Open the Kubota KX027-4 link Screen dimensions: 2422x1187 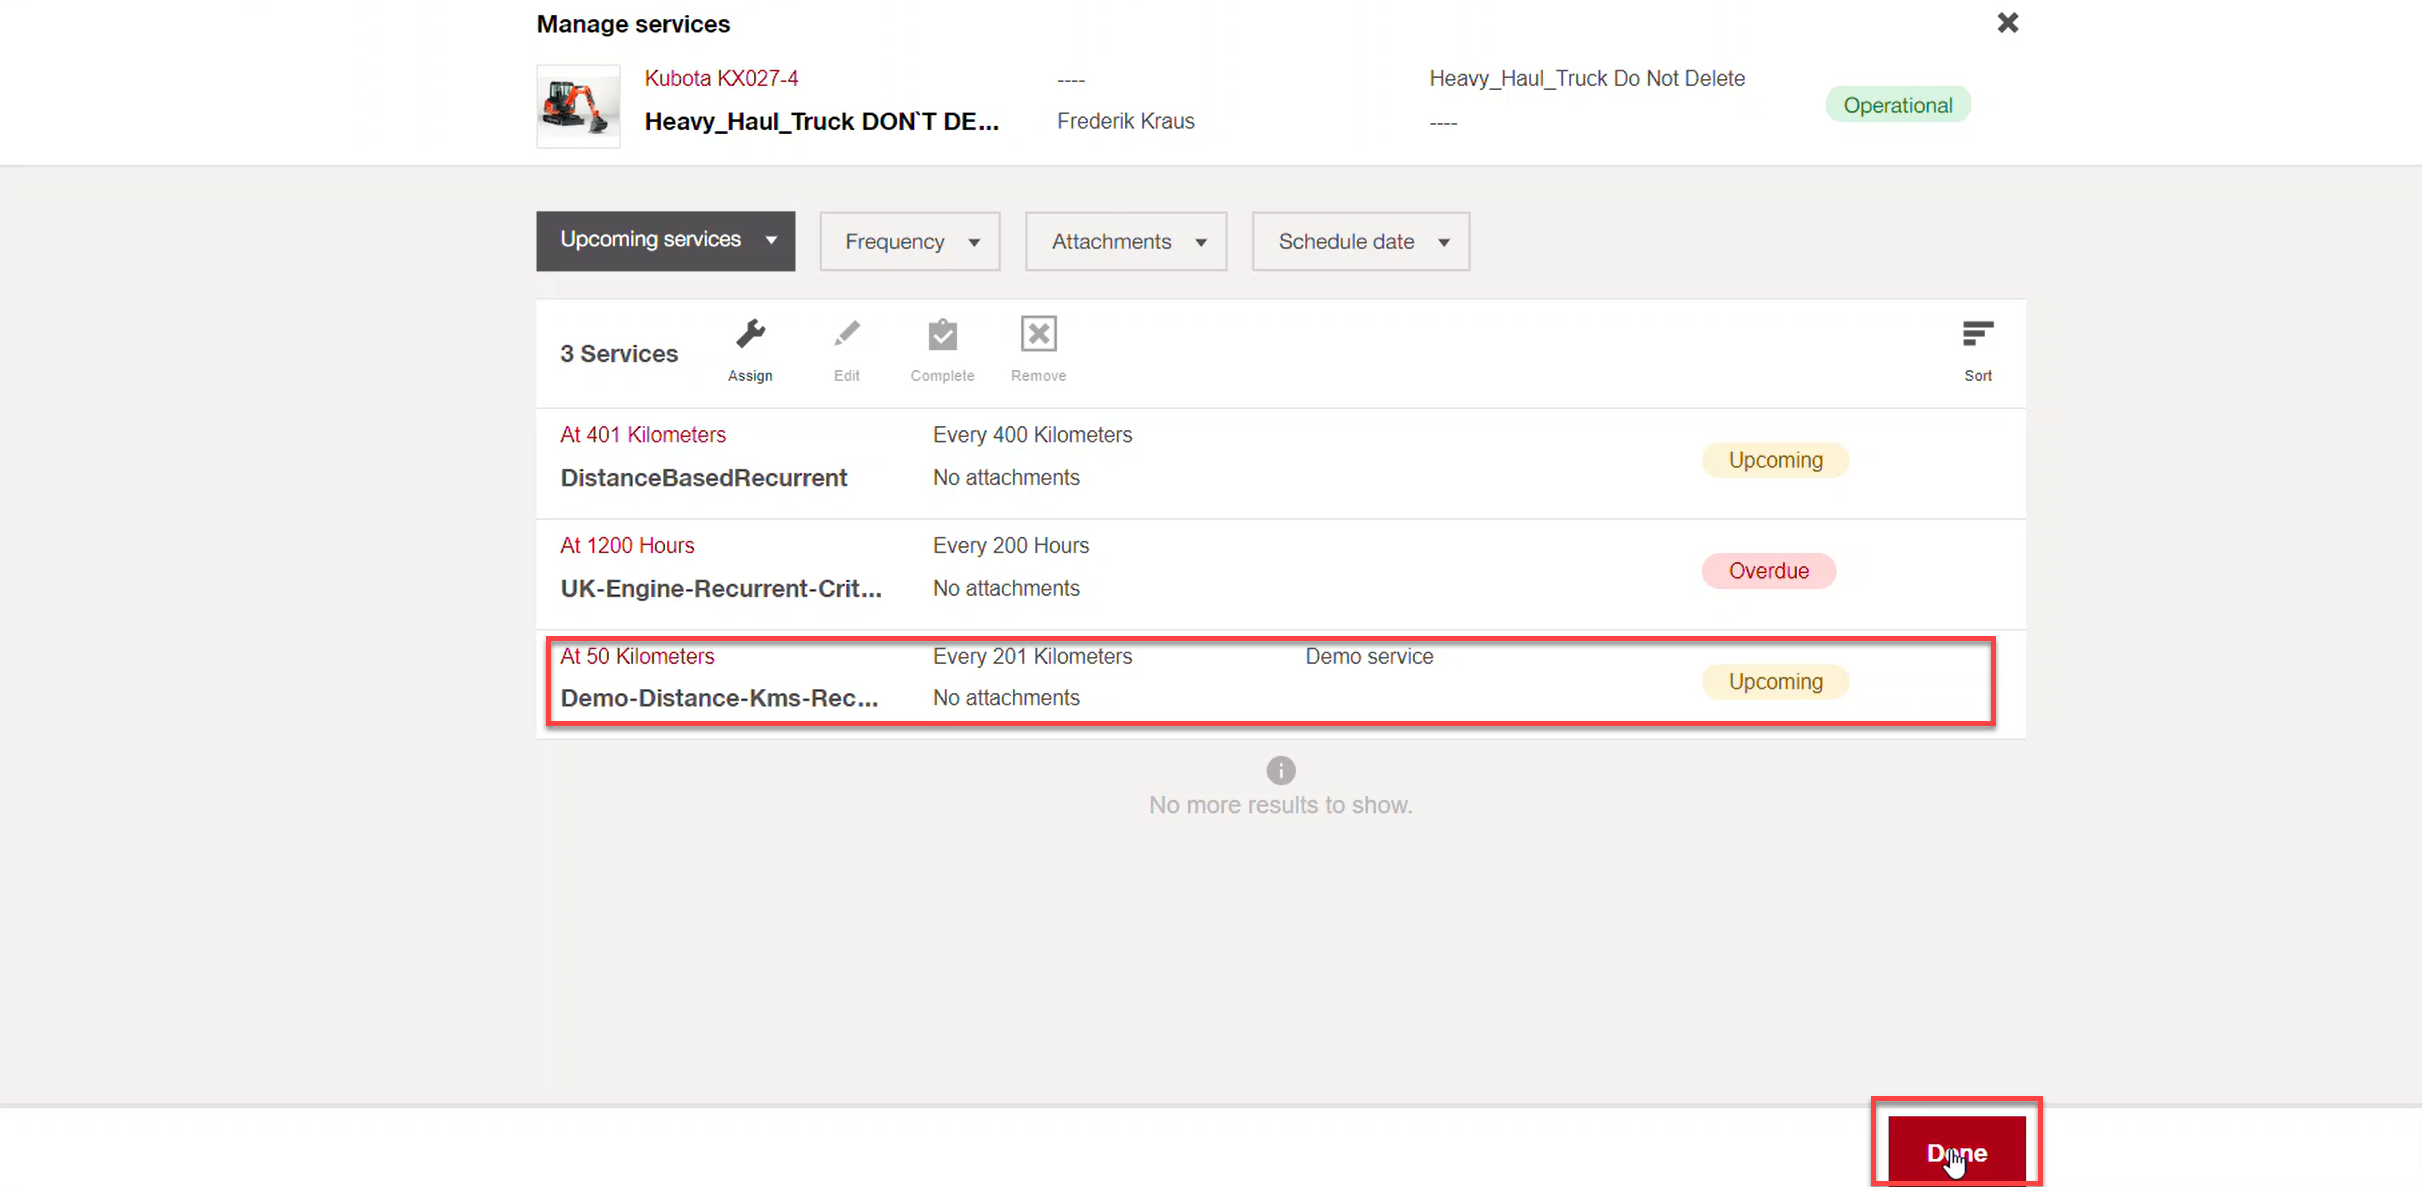tap(721, 78)
